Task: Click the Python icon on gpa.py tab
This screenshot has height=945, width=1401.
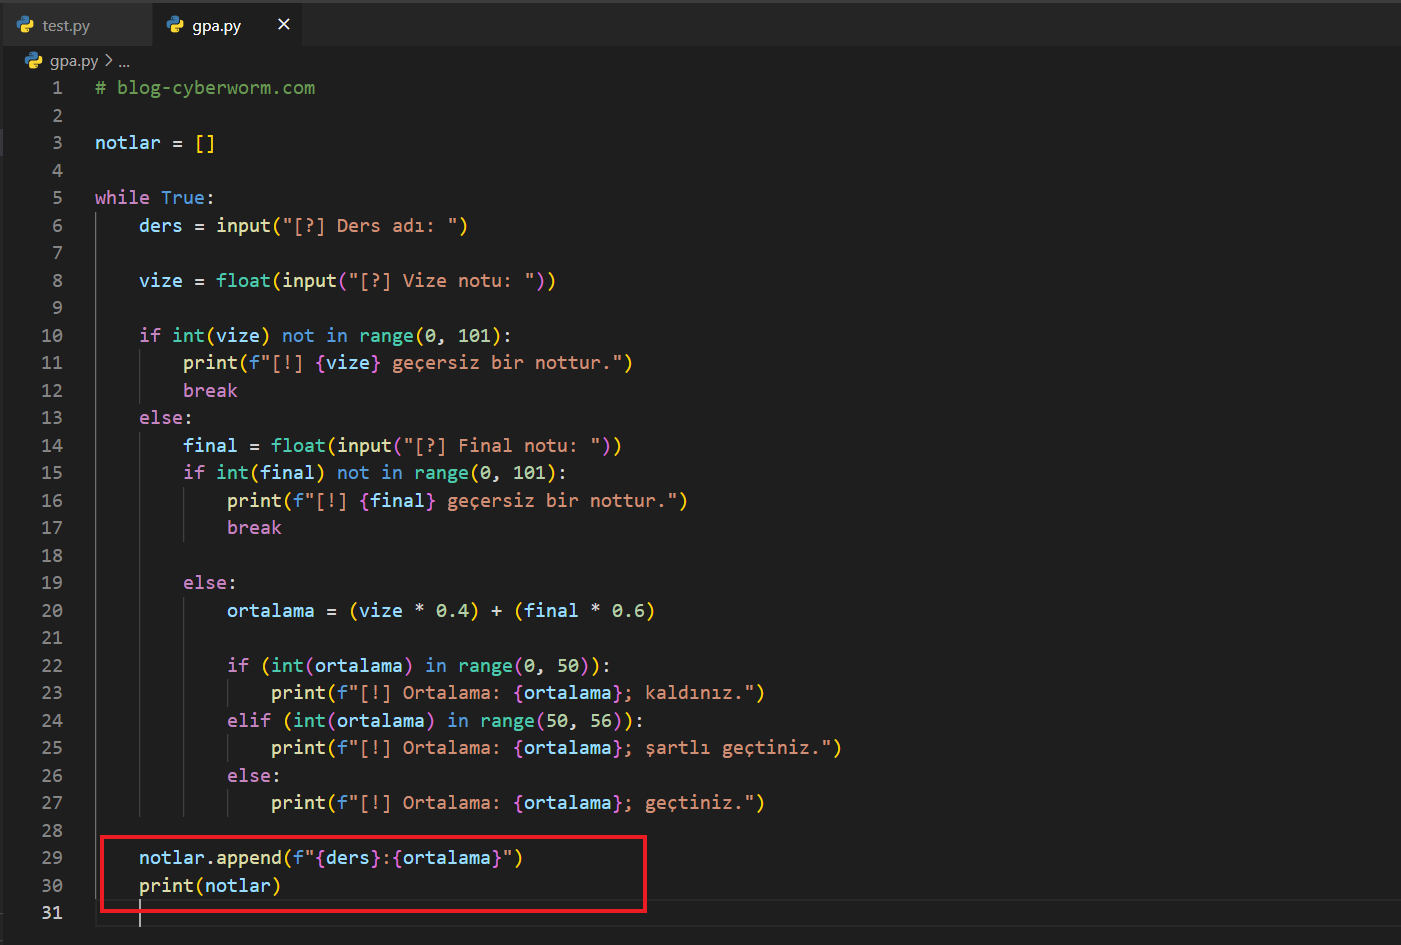Action: tap(176, 25)
